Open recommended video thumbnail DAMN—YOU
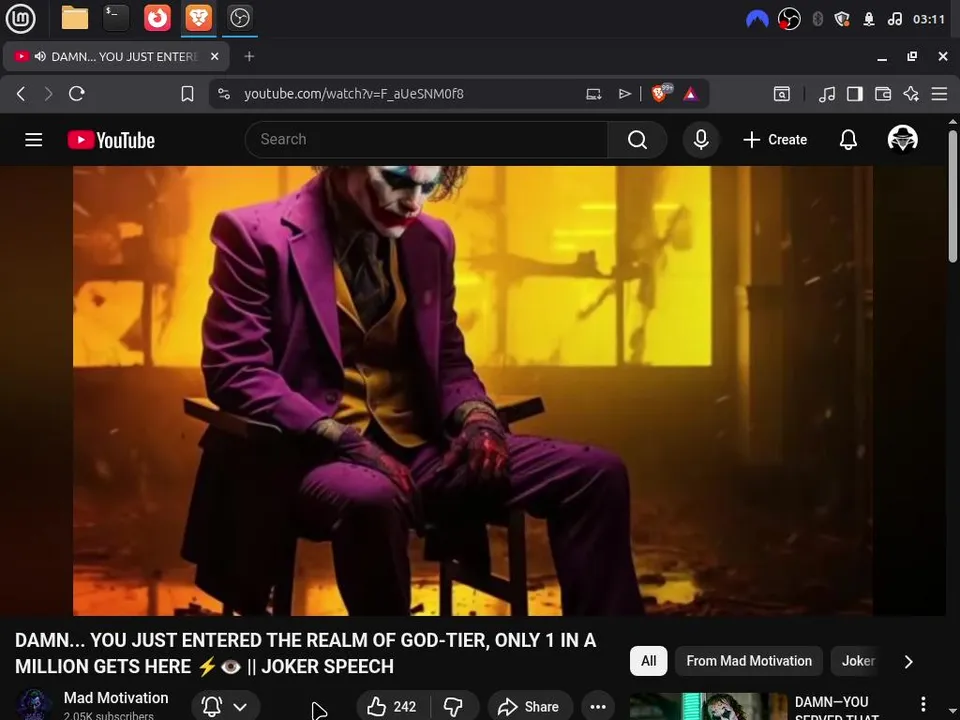960x720 pixels. tap(708, 707)
